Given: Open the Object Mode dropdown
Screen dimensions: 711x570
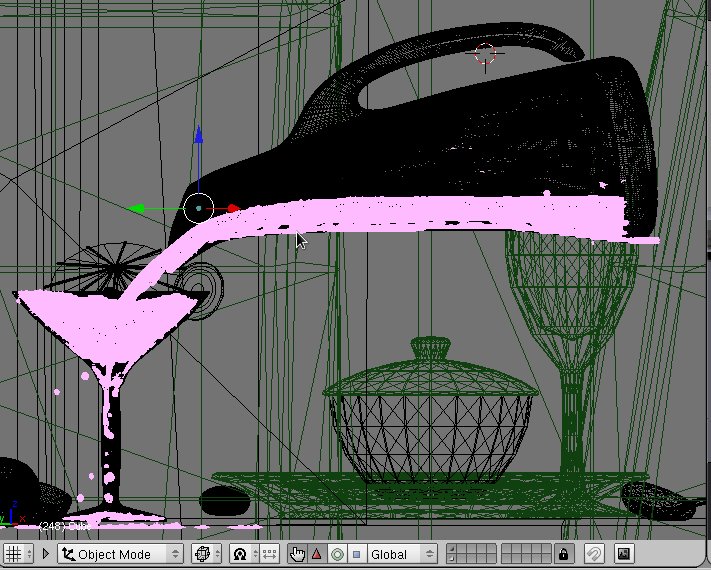Looking at the screenshot, I should 120,554.
